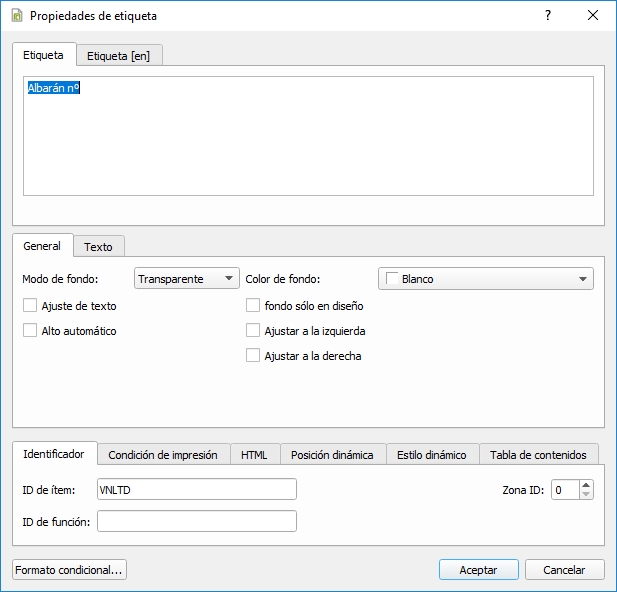Open the Posición dinámica tab
Image resolution: width=617 pixels, height=592 pixels.
point(332,455)
